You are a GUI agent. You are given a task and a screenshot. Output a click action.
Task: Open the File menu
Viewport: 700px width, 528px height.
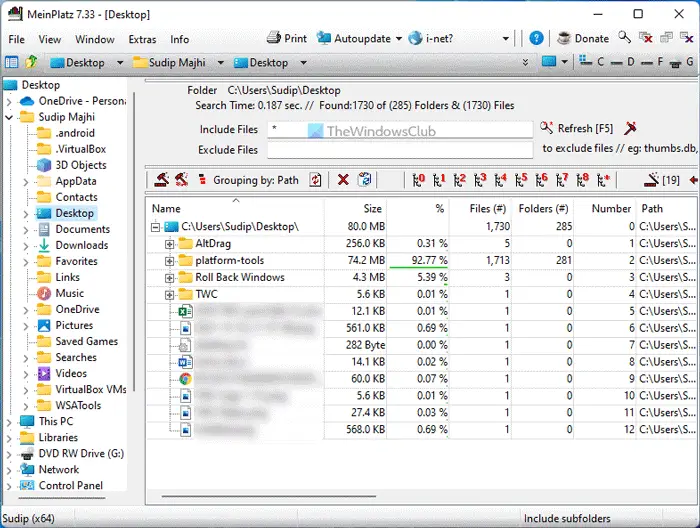click(17, 39)
